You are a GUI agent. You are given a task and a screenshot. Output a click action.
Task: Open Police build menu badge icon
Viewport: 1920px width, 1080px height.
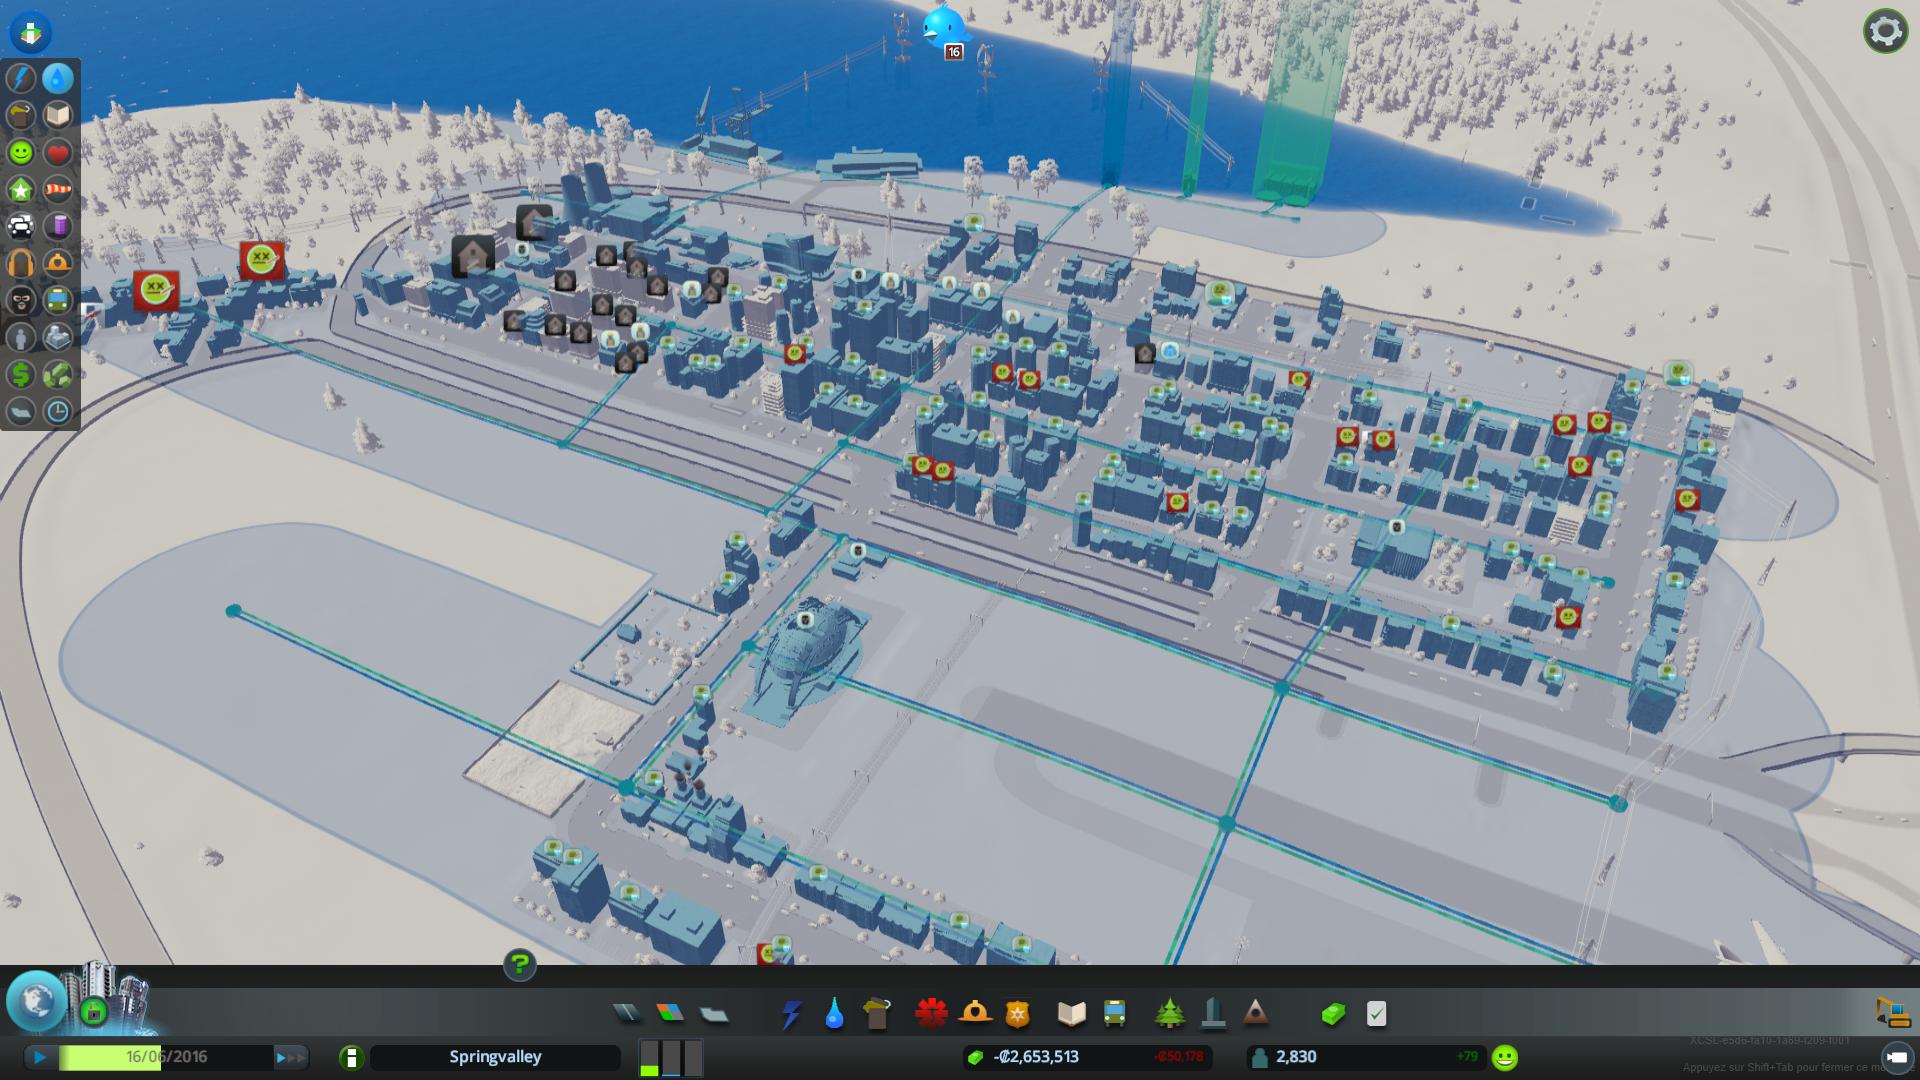point(1017,1014)
